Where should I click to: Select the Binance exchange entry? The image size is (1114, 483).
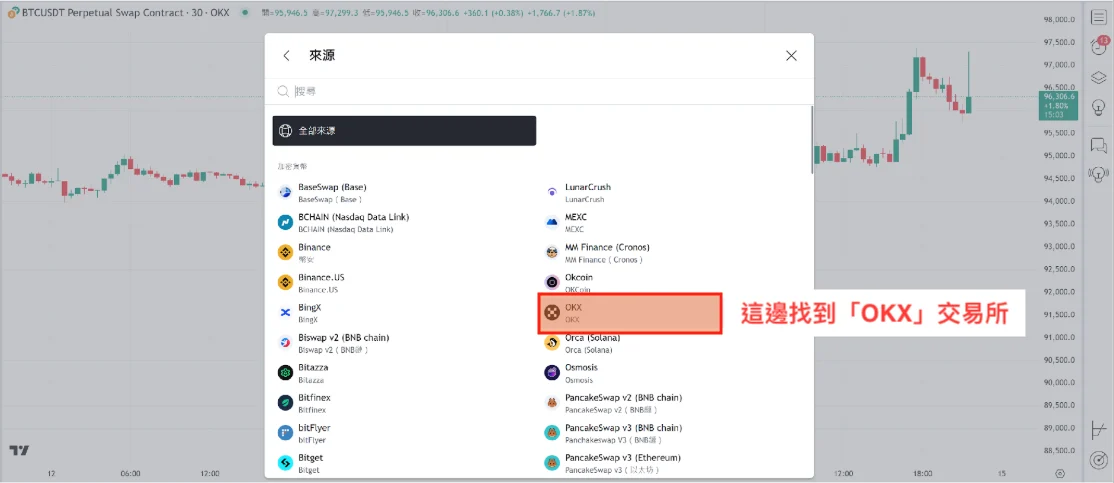click(404, 253)
